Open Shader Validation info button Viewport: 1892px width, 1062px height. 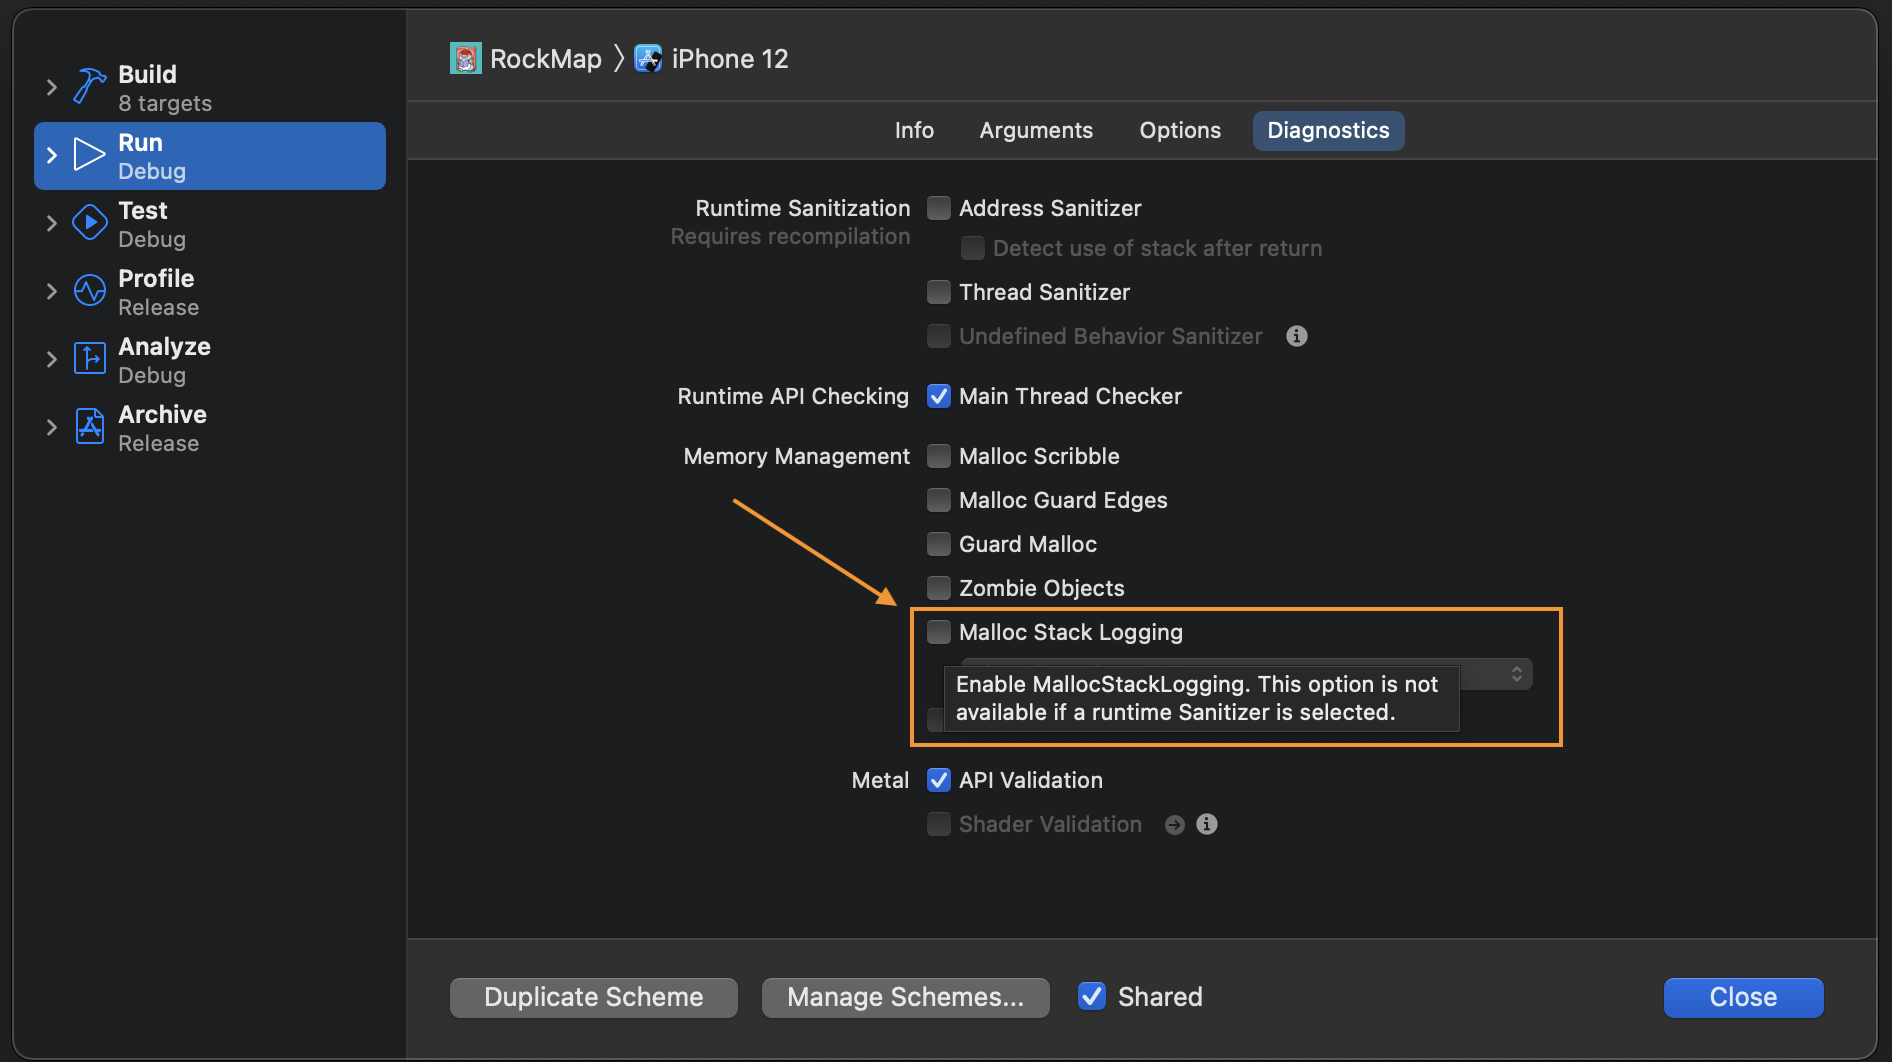pos(1207,824)
